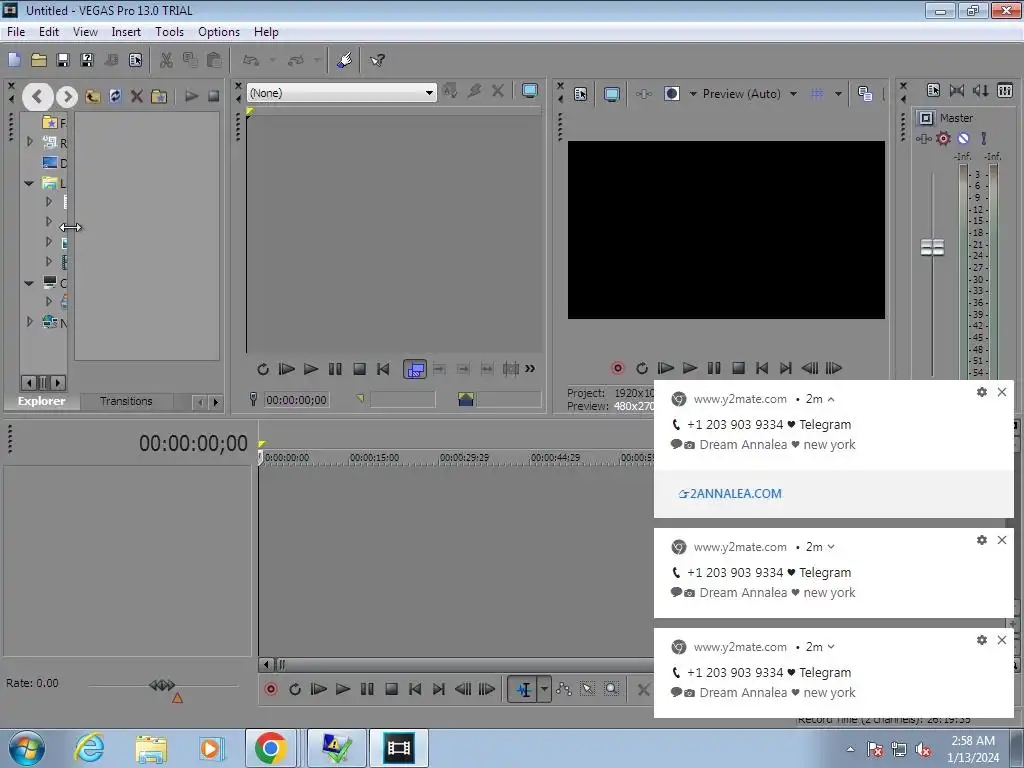Toggle loop playback in Trimmer
The width and height of the screenshot is (1024, 768).
point(263,370)
